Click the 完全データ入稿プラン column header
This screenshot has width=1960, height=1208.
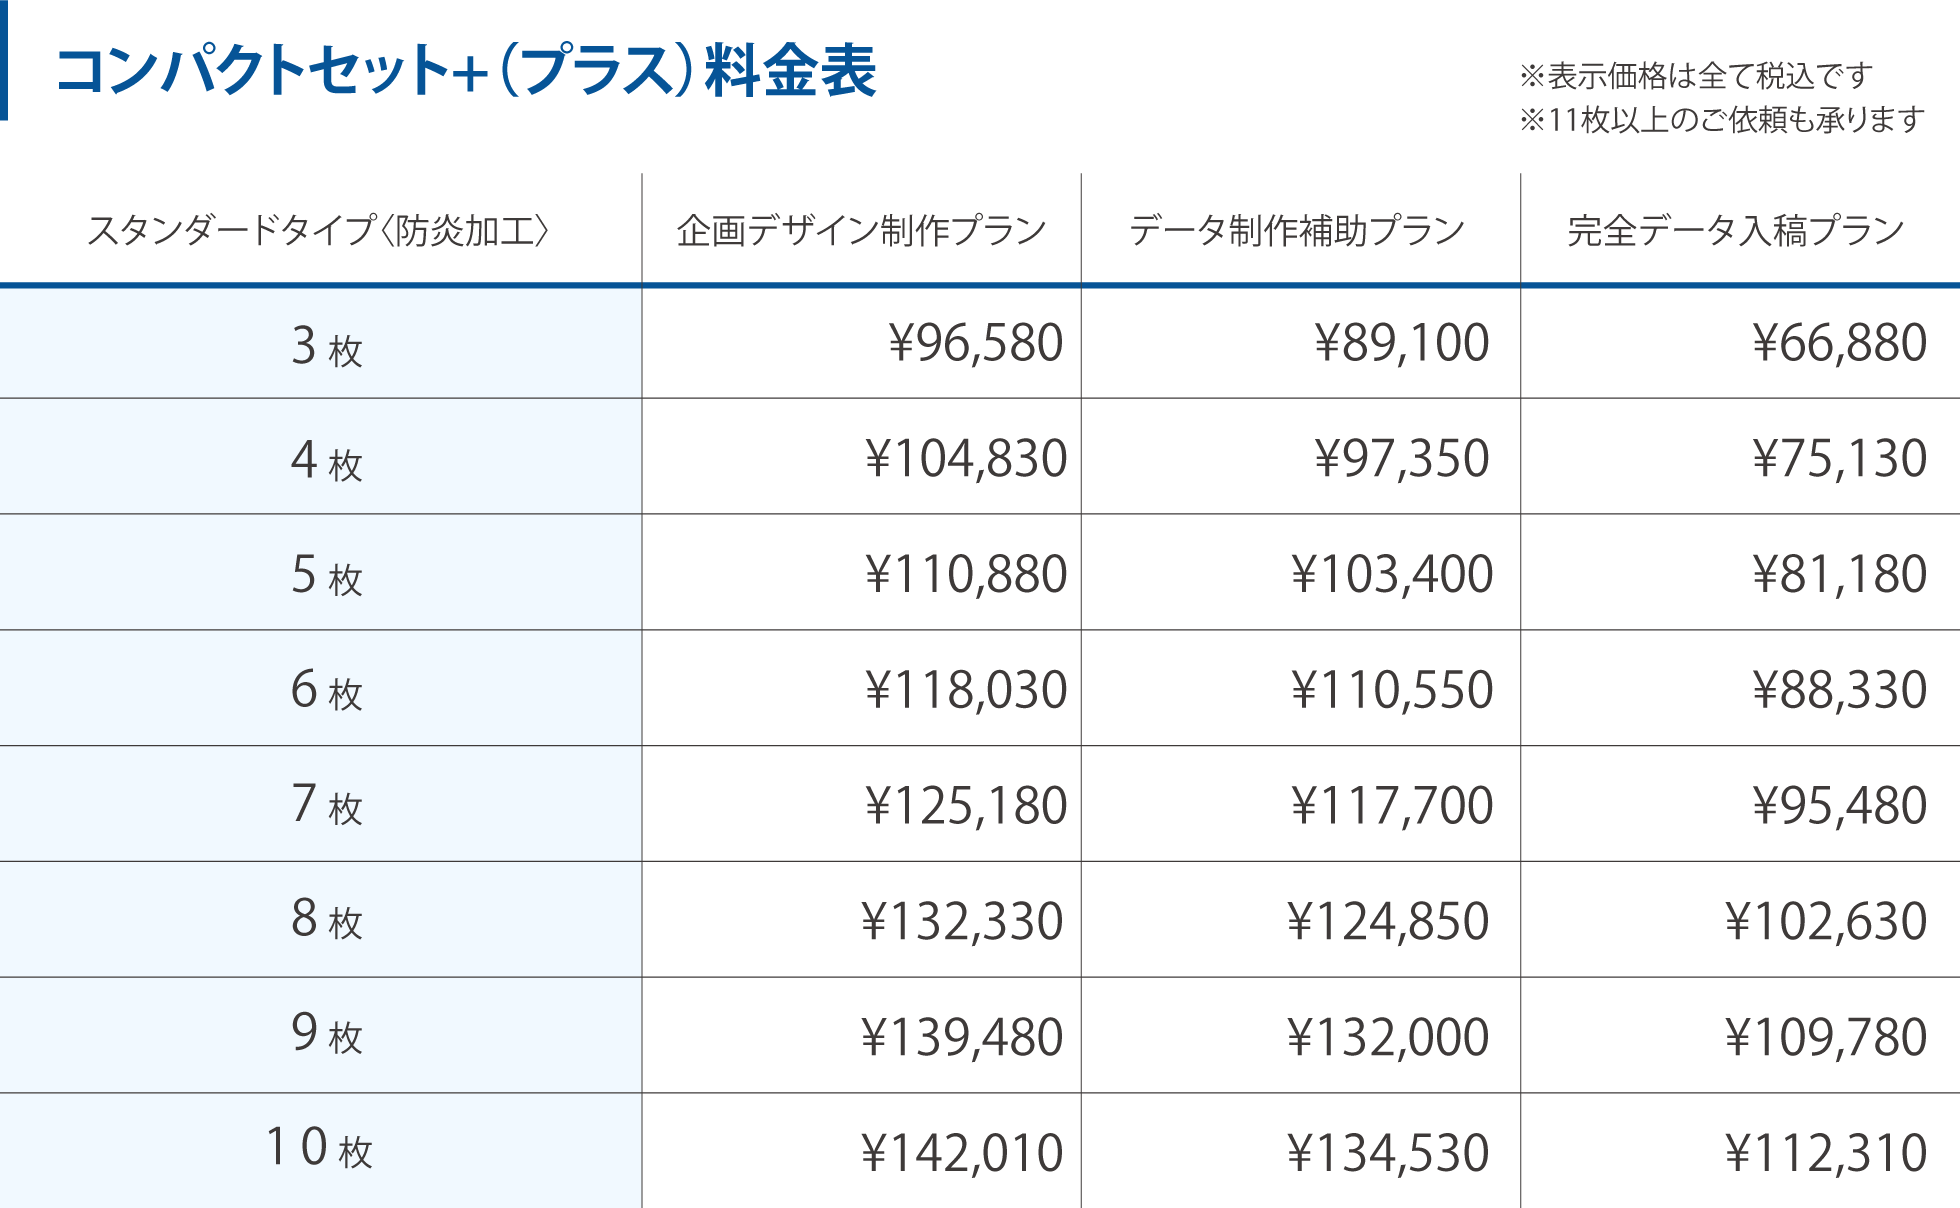(1736, 231)
